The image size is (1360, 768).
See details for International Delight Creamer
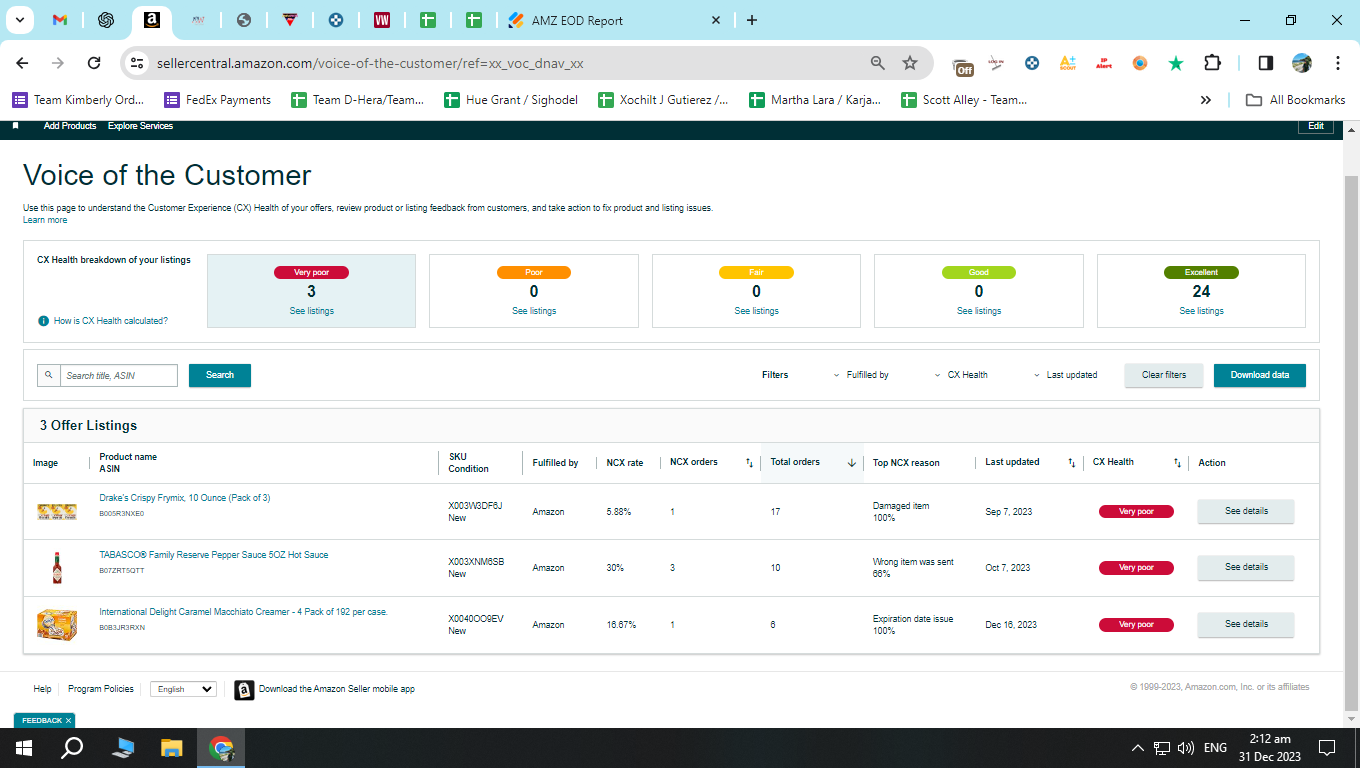(x=1246, y=624)
